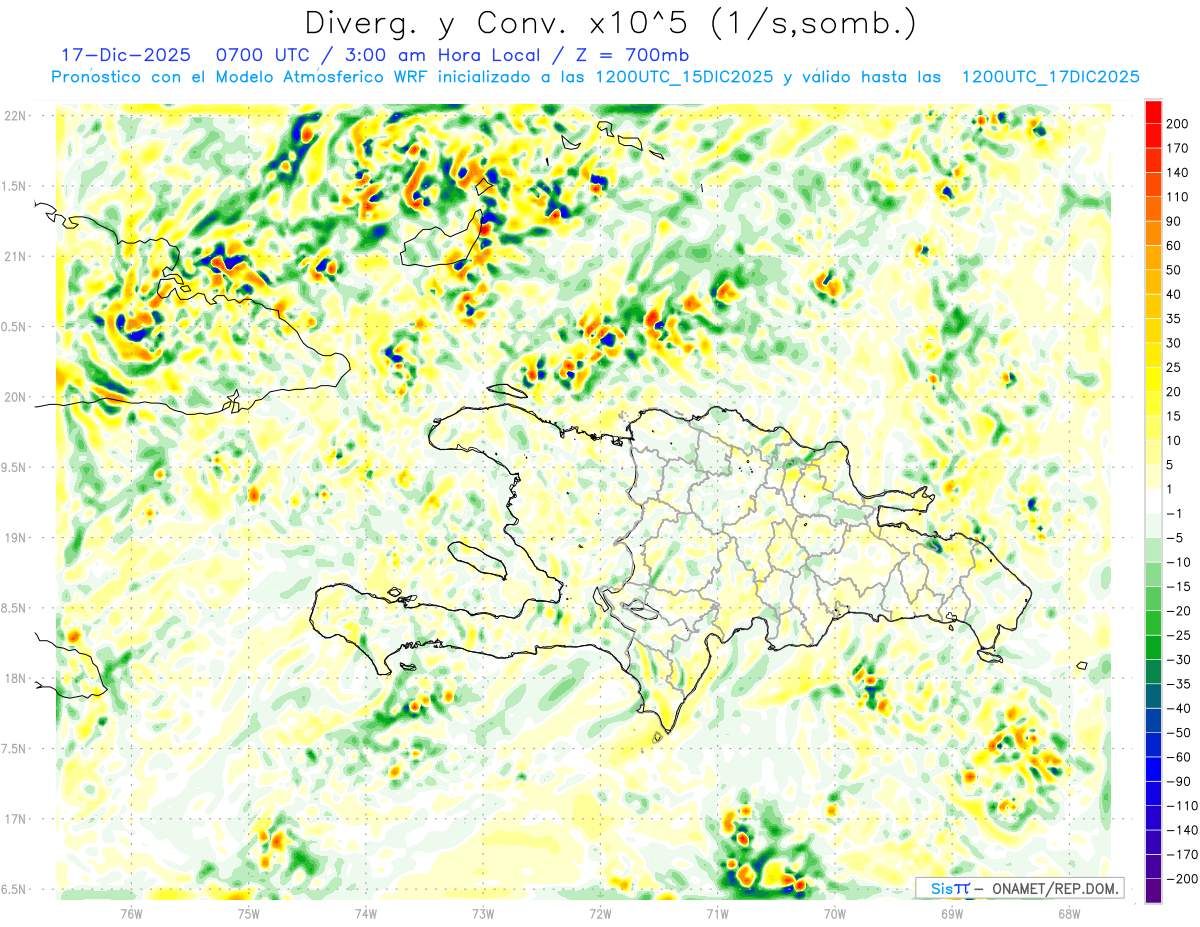Click the '-5' colorbar value
1200x927 pixels.
pyautogui.click(x=1174, y=538)
